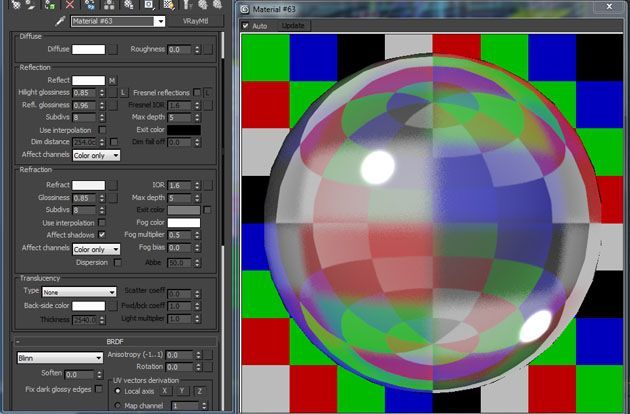Click the Back-side color map slot button
Image resolution: width=630 pixels, height=414 pixels.
(113, 306)
